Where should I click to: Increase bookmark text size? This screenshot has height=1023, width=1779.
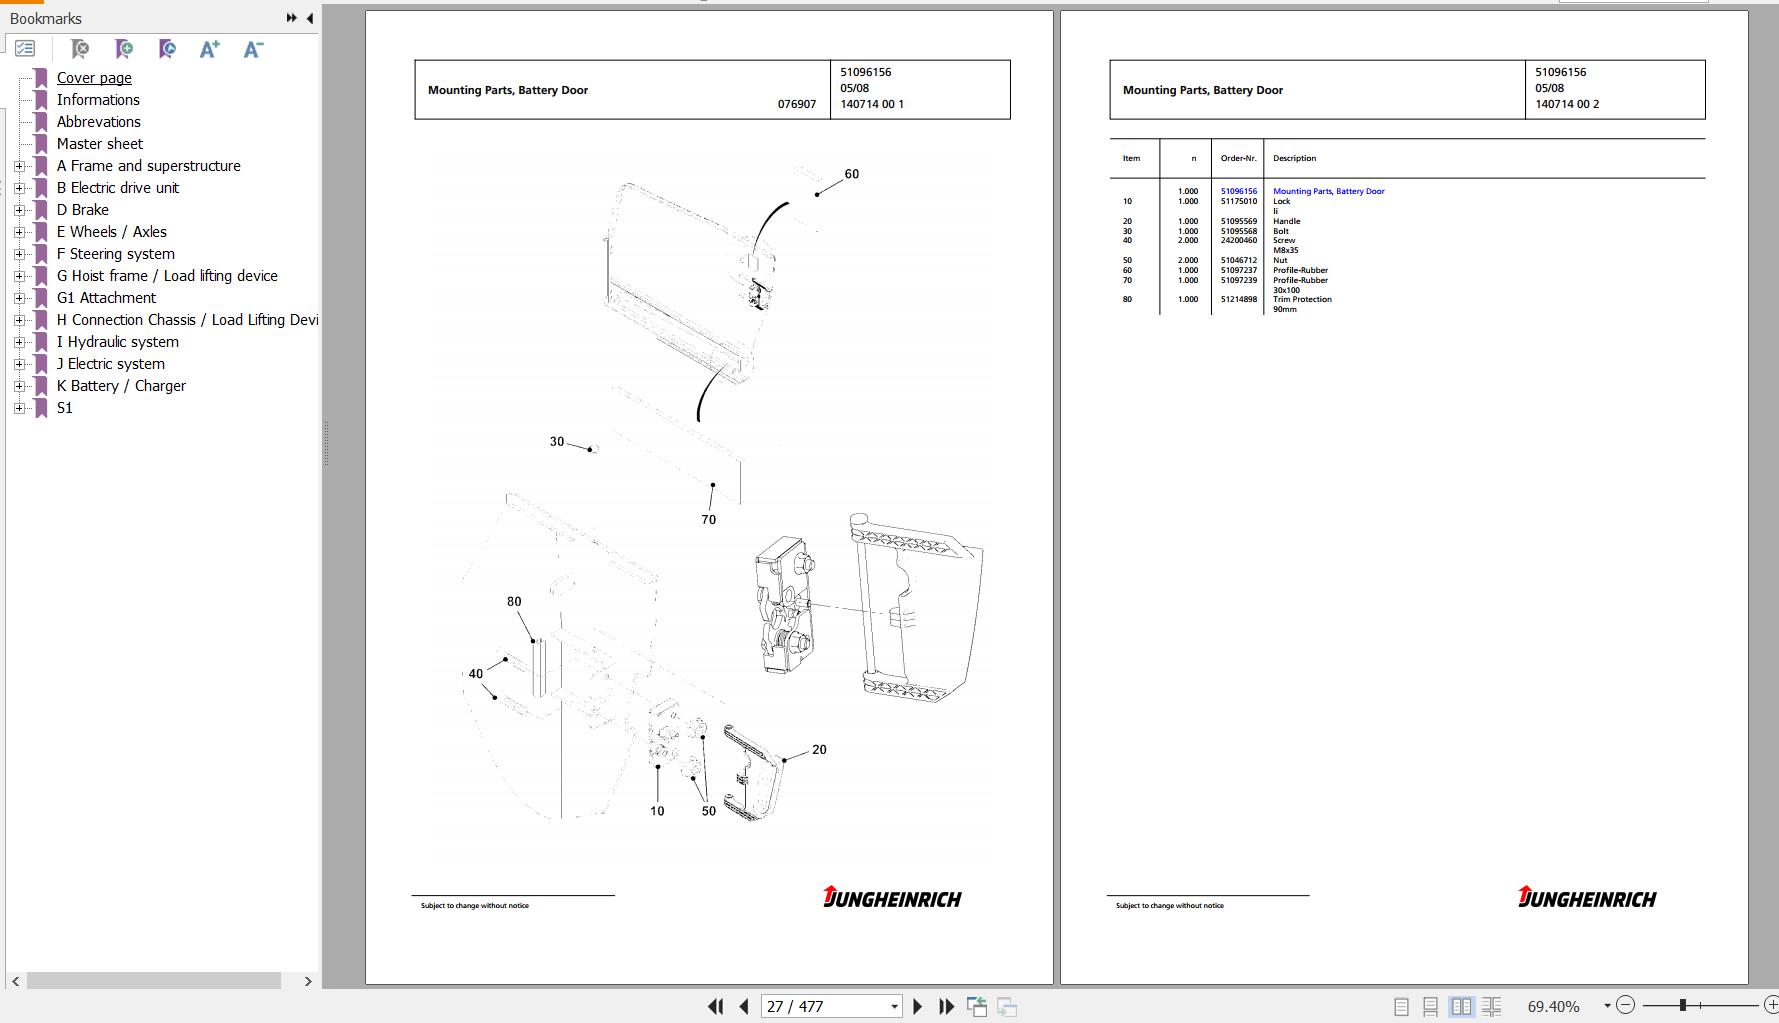point(209,48)
